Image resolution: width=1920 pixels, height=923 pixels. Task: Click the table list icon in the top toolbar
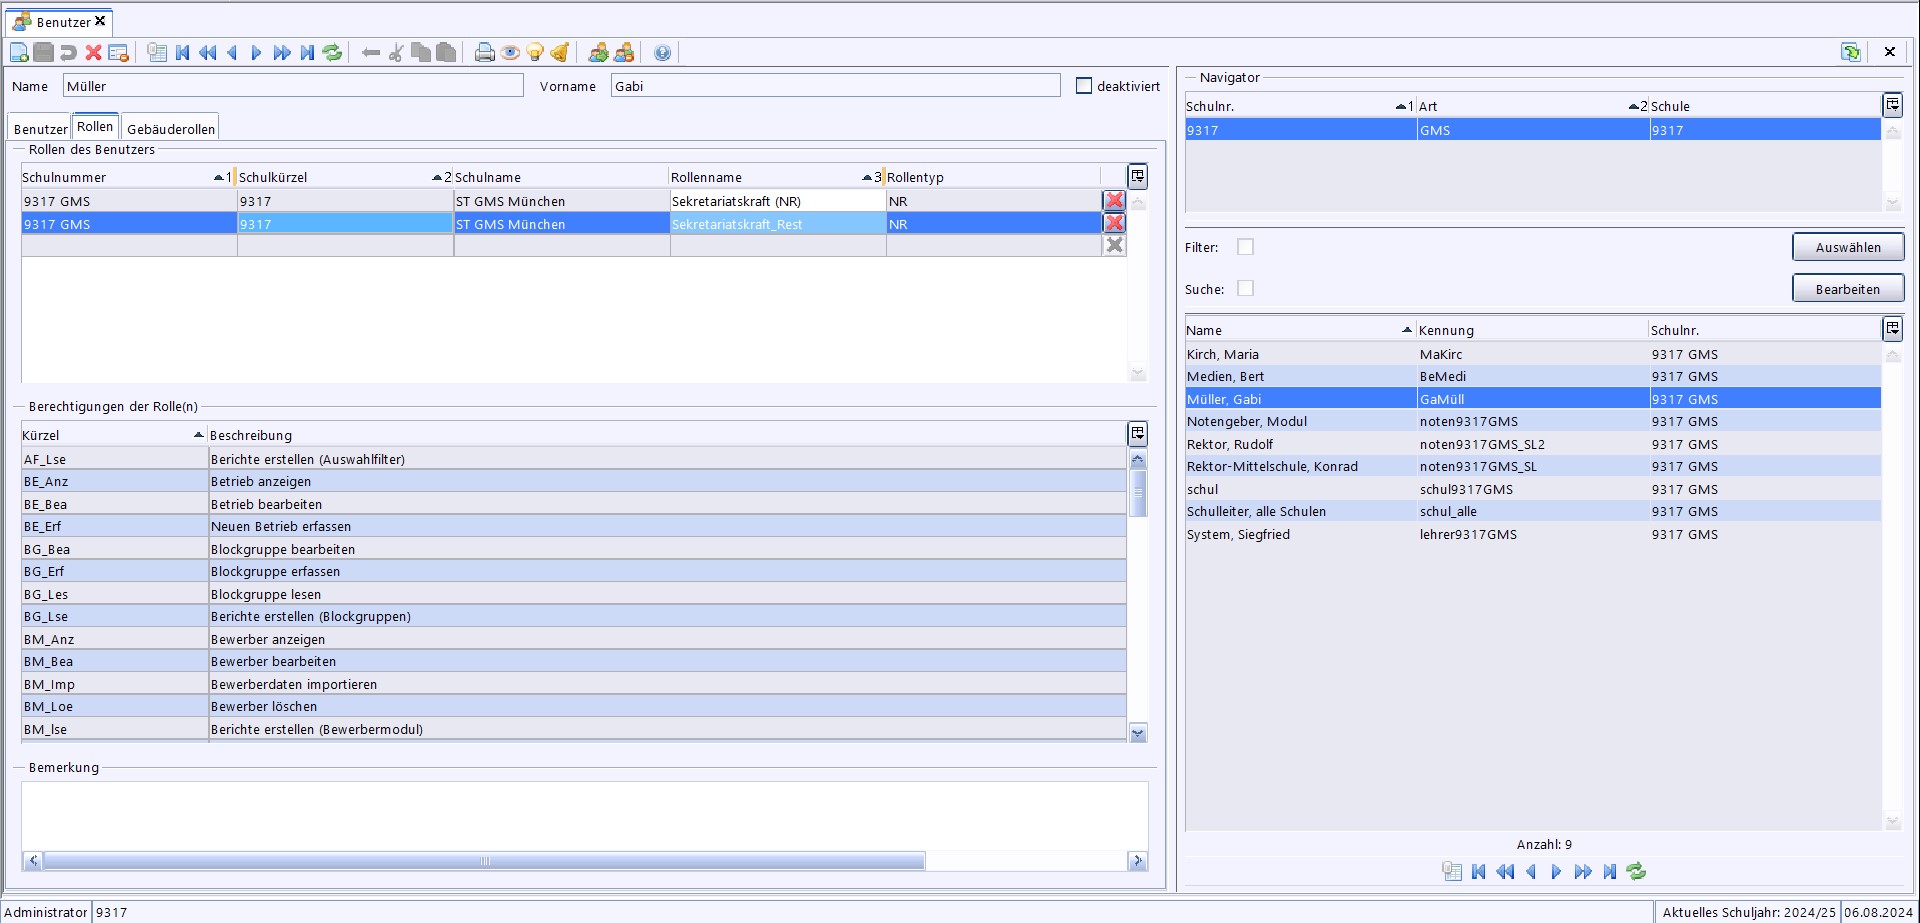(157, 53)
